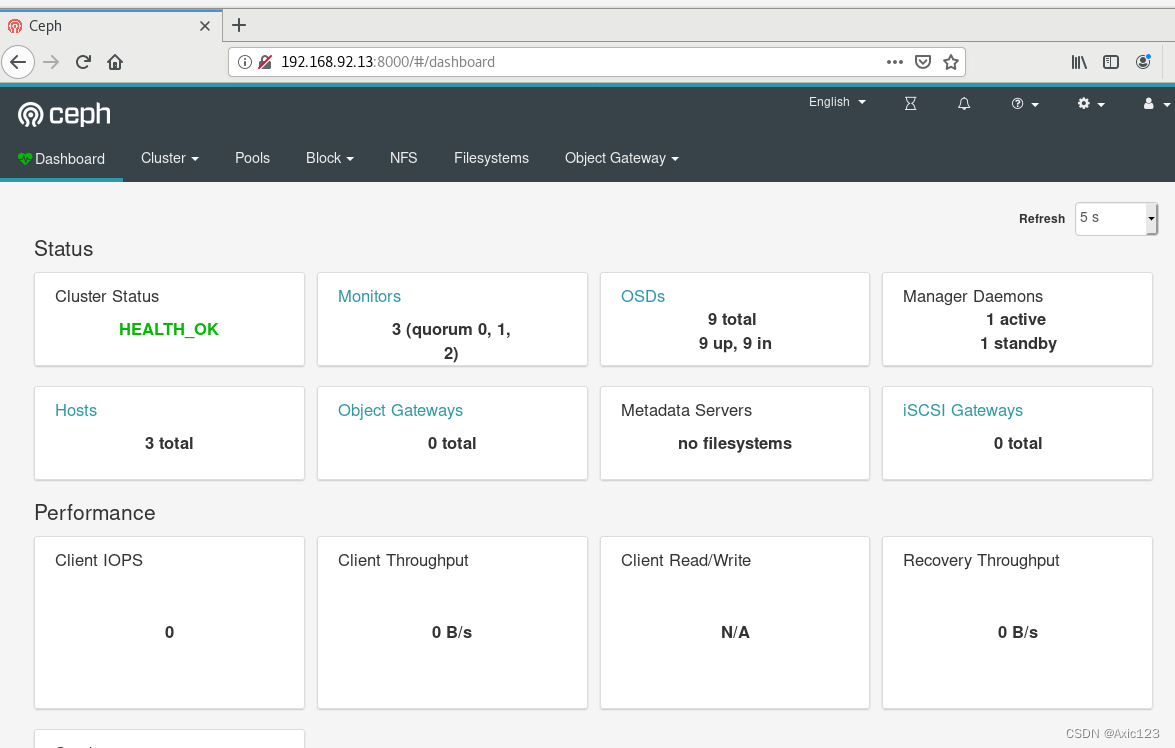The image size is (1175, 748).
Task: Open the user profile menu
Action: (x=1156, y=103)
